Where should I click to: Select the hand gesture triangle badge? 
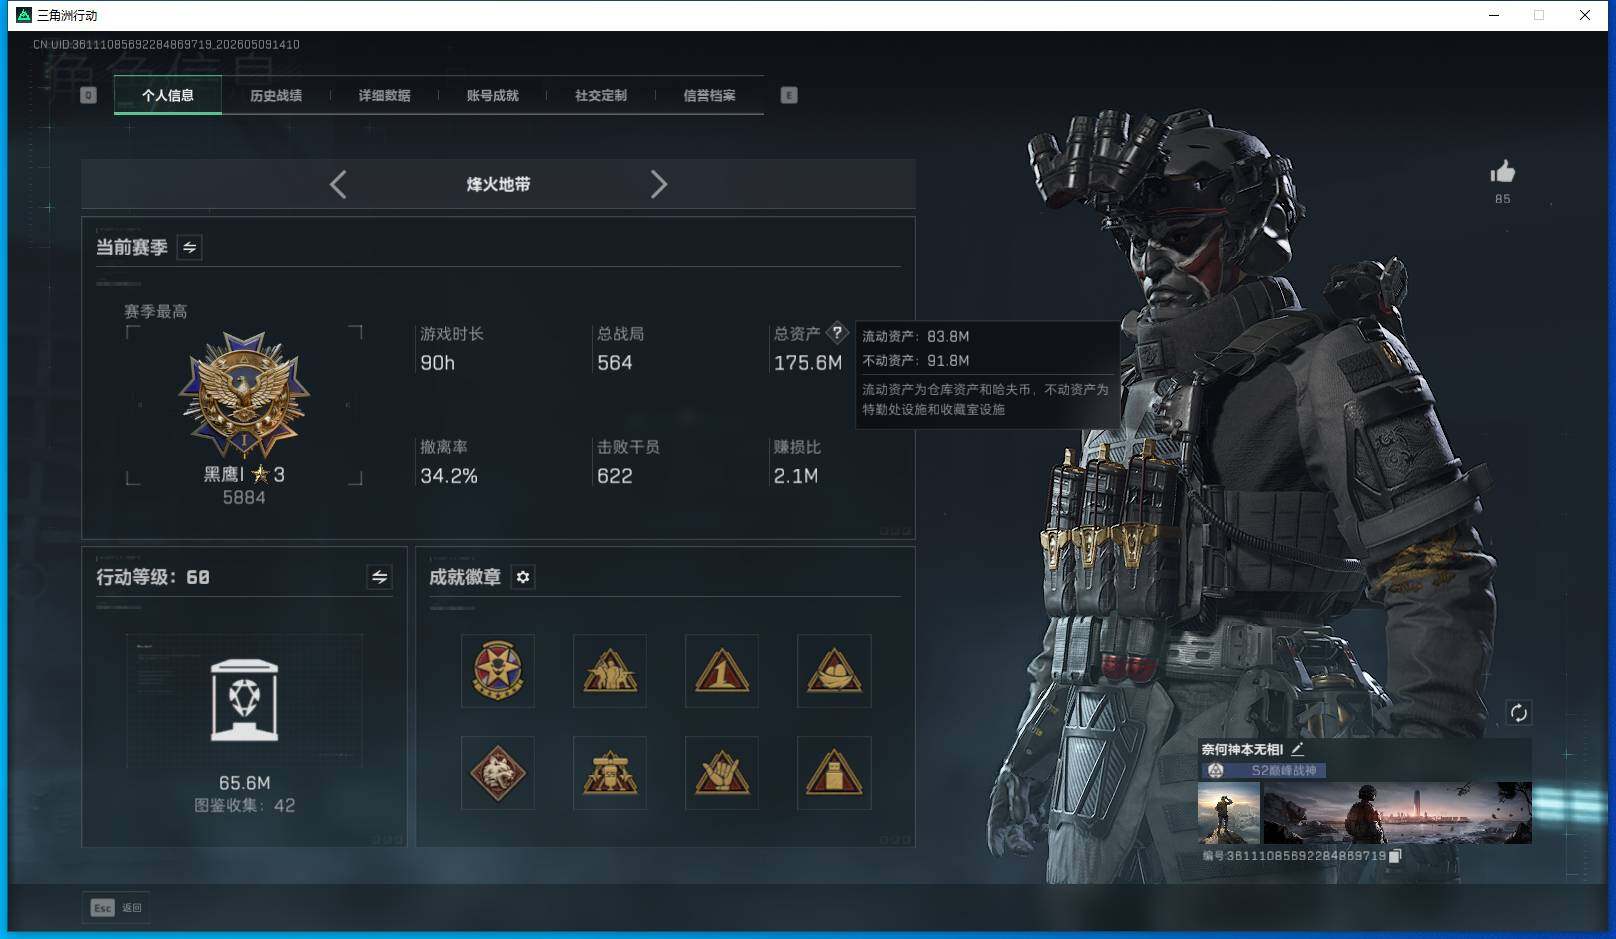click(722, 773)
